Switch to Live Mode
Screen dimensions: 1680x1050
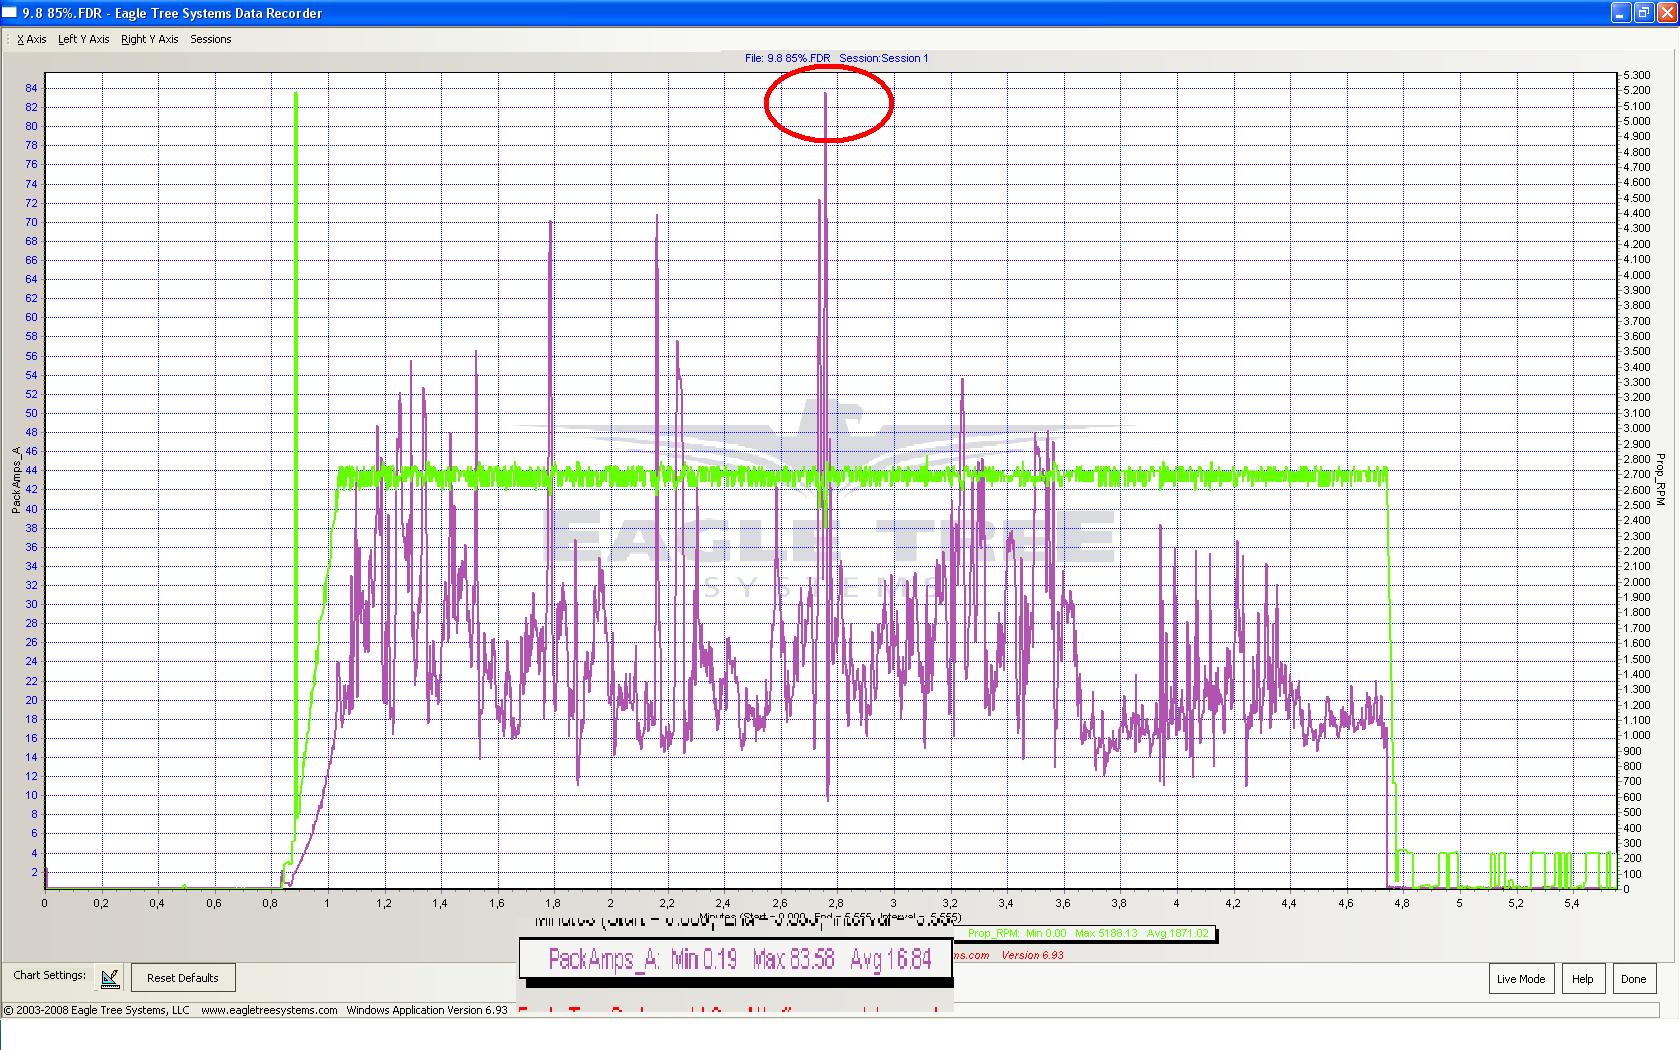[1520, 978]
